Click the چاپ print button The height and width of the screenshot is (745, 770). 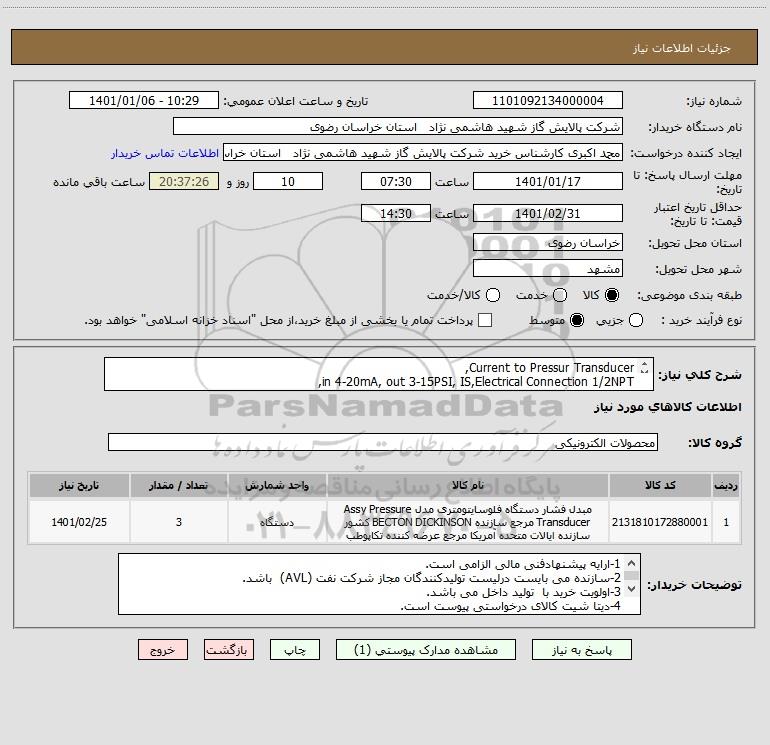coord(295,650)
